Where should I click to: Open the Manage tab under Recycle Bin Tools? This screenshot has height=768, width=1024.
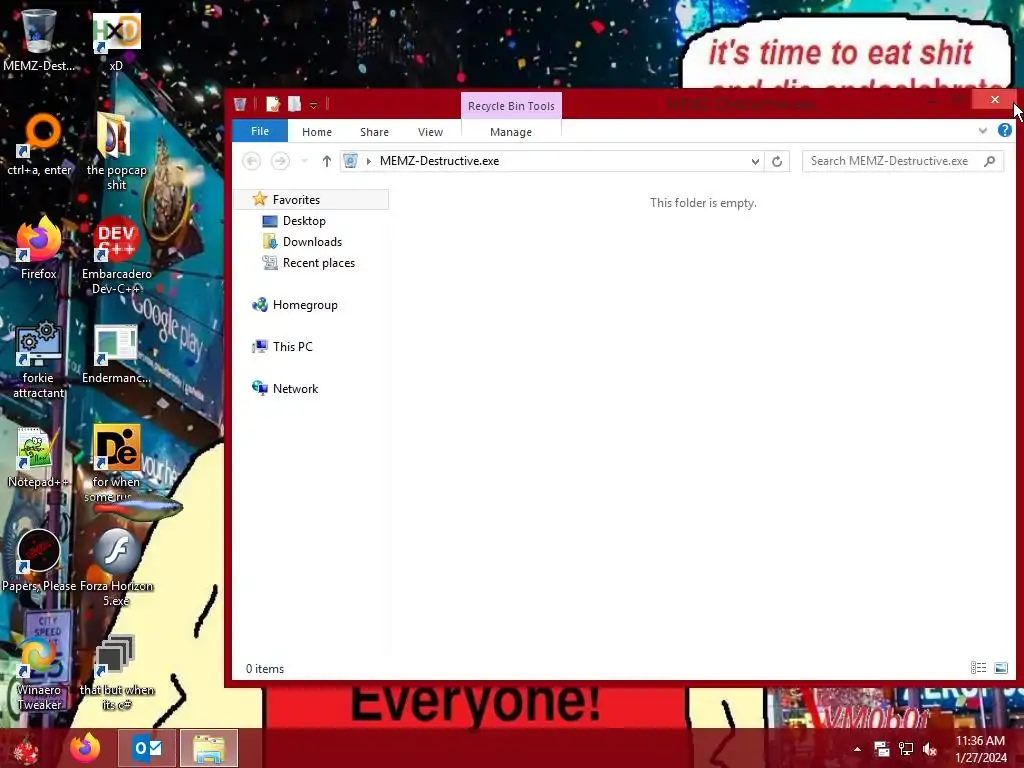511,132
